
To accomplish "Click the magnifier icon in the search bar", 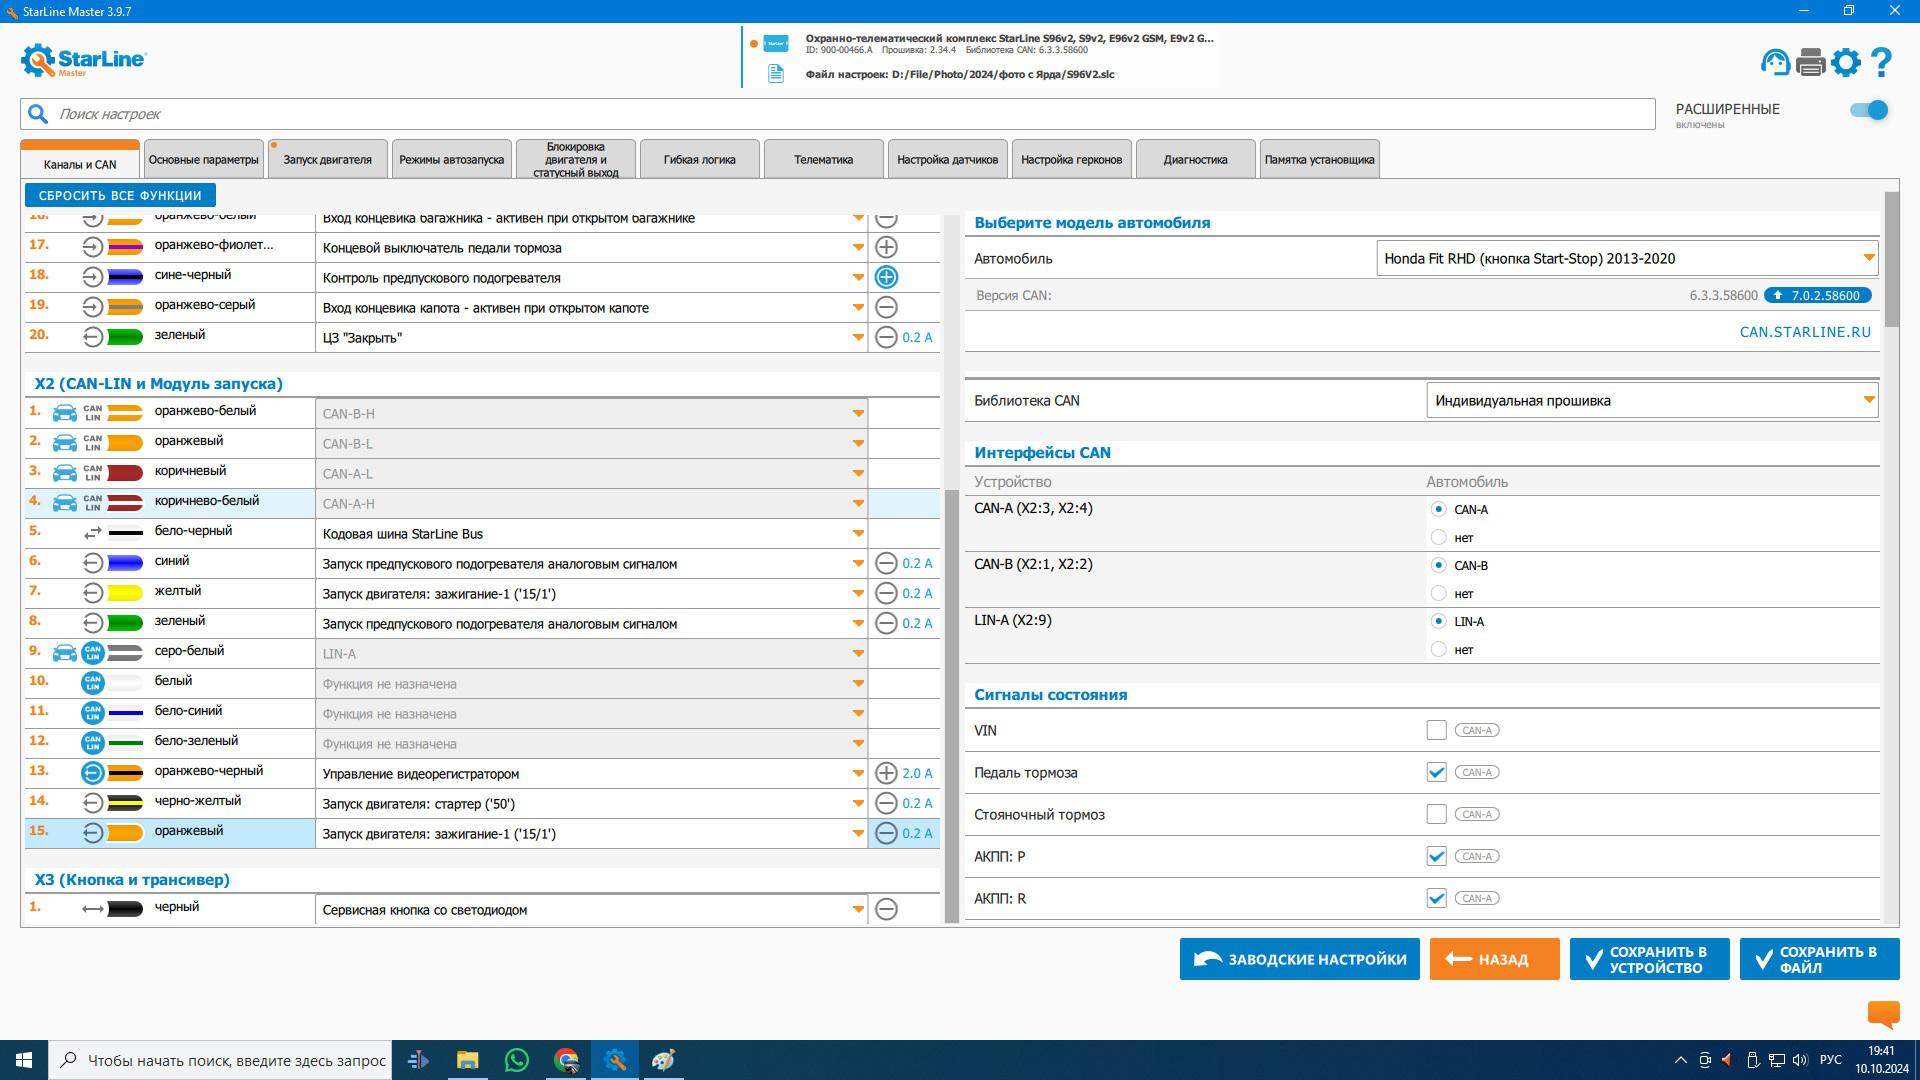I will [38, 114].
